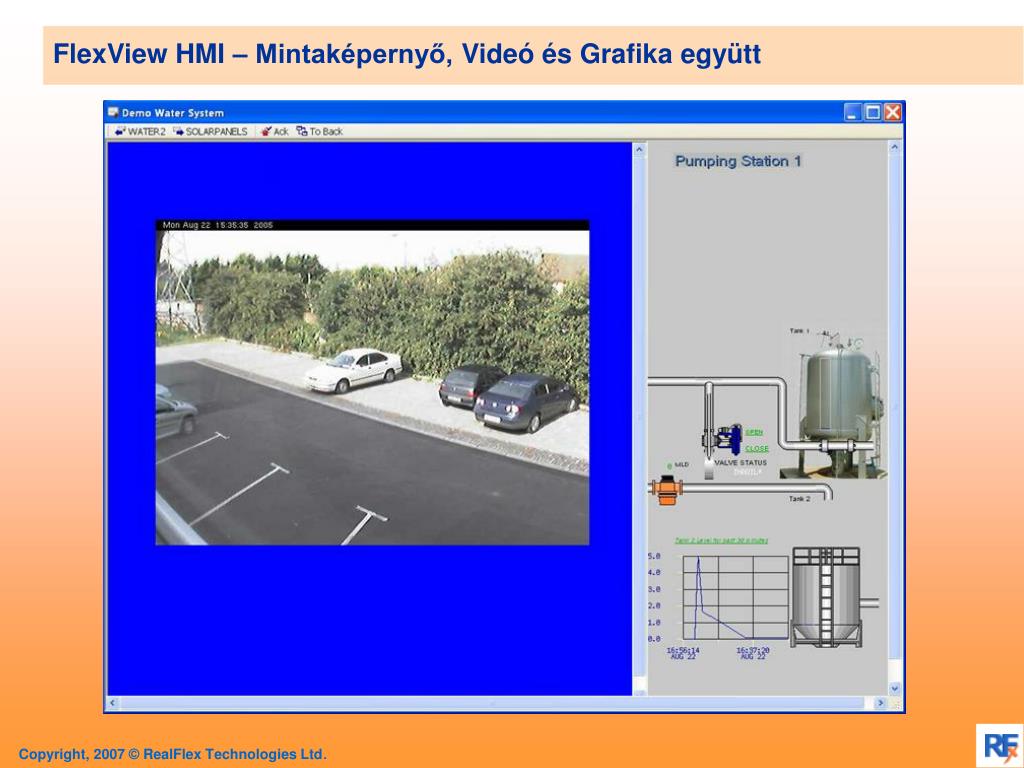Click the Tank 1 pressure vessel image

pos(839,405)
